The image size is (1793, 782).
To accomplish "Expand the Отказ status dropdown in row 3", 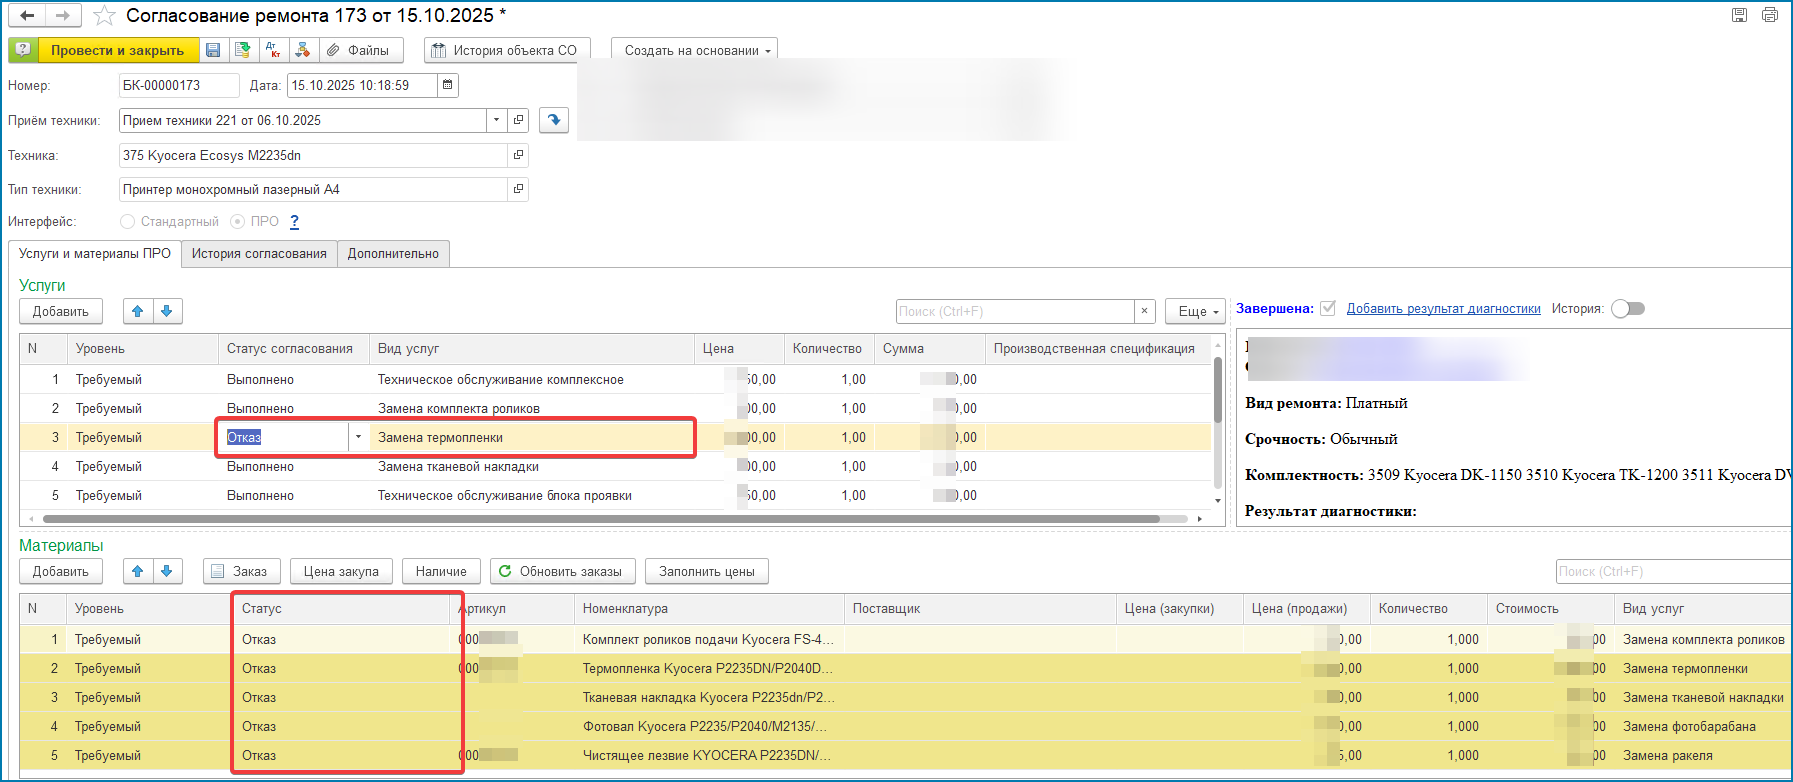I will tap(358, 437).
